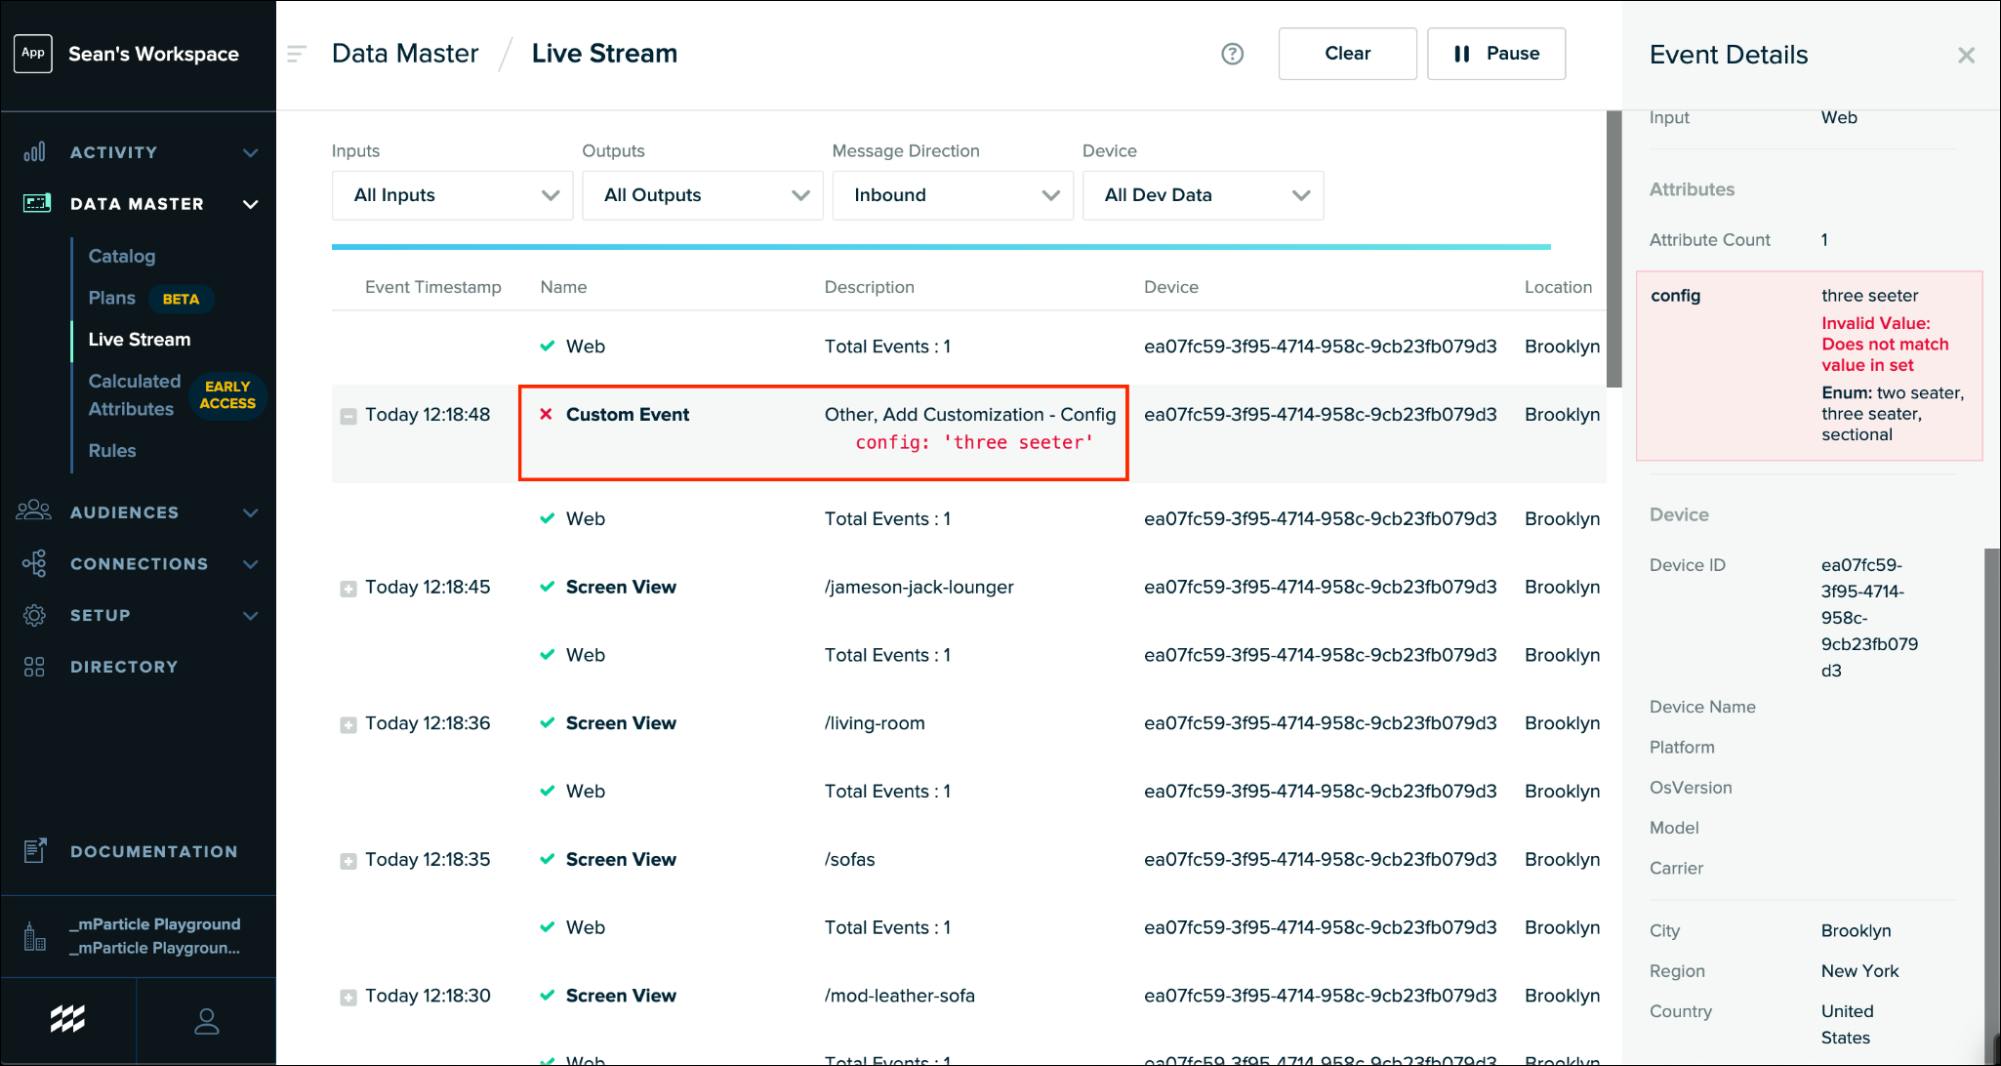Click the Directory grid icon
This screenshot has width=2001, height=1066.
tap(34, 667)
